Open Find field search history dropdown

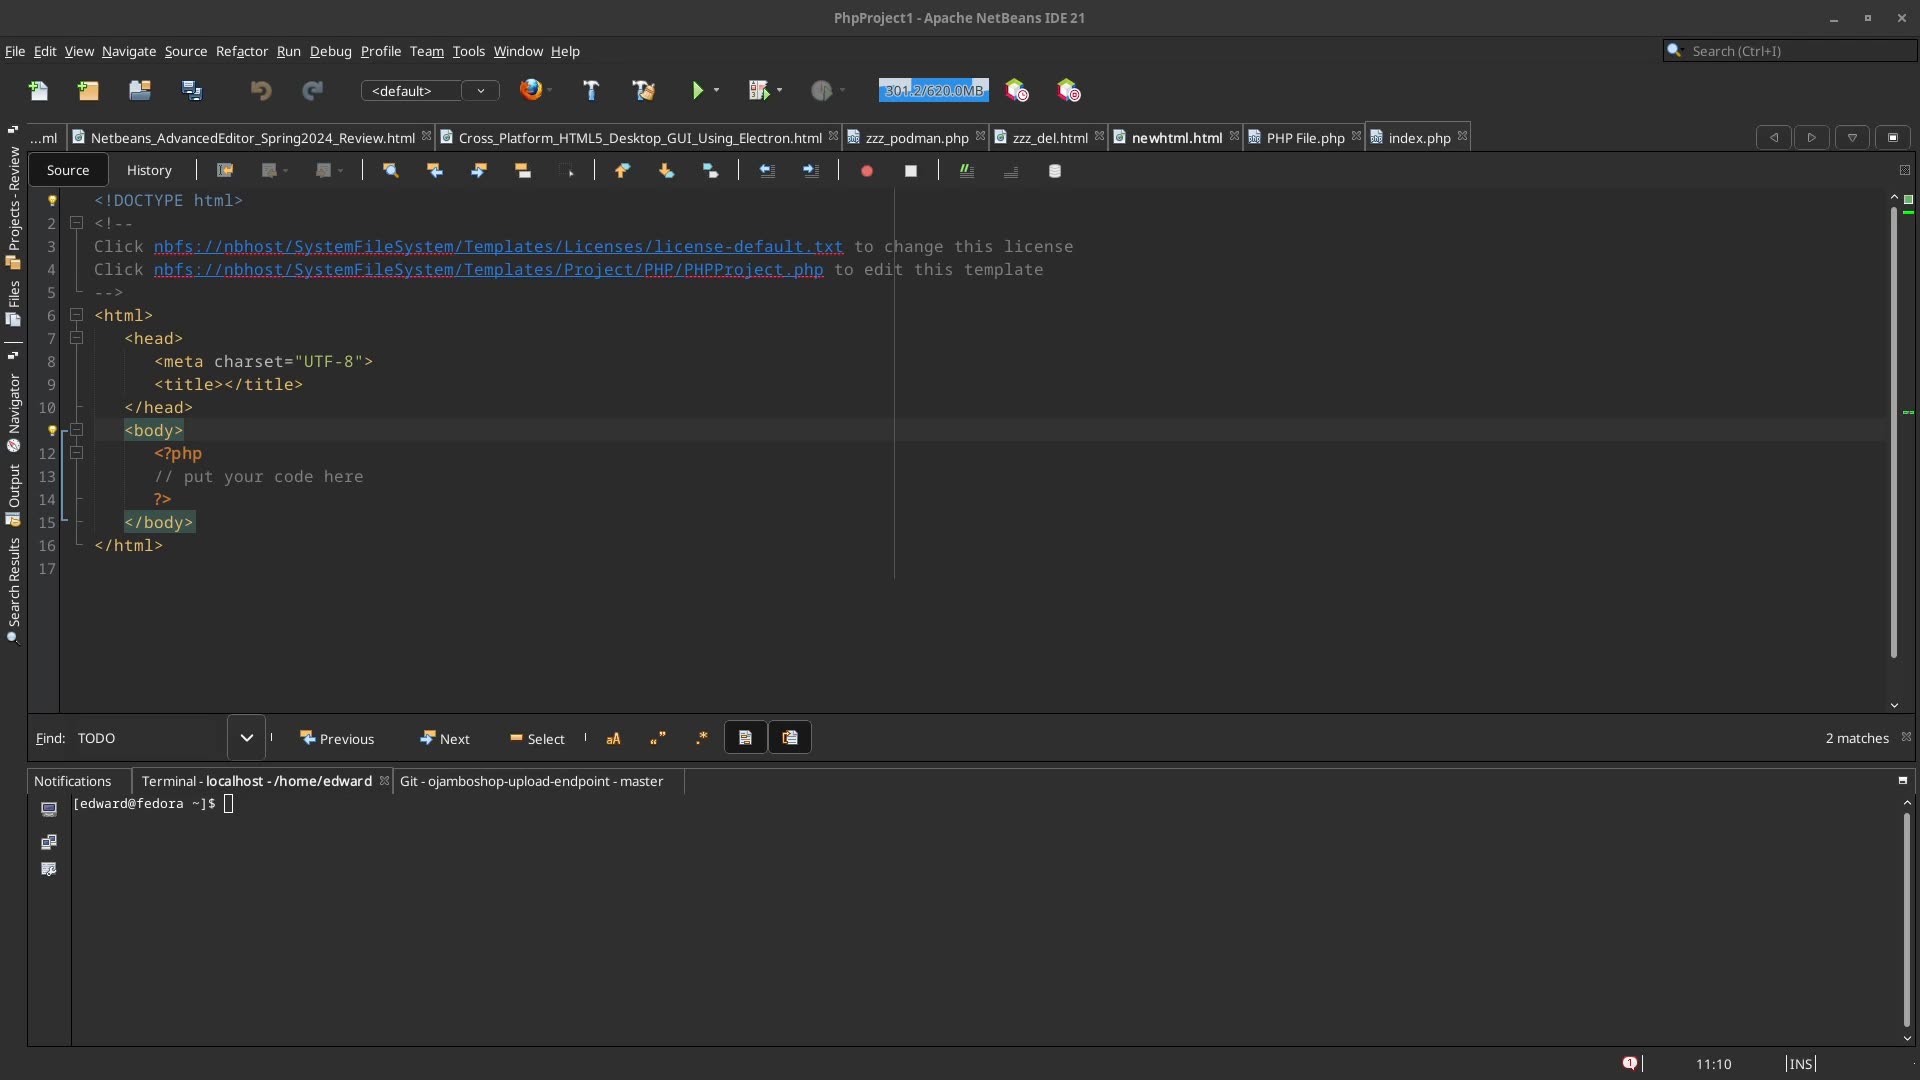coord(246,738)
